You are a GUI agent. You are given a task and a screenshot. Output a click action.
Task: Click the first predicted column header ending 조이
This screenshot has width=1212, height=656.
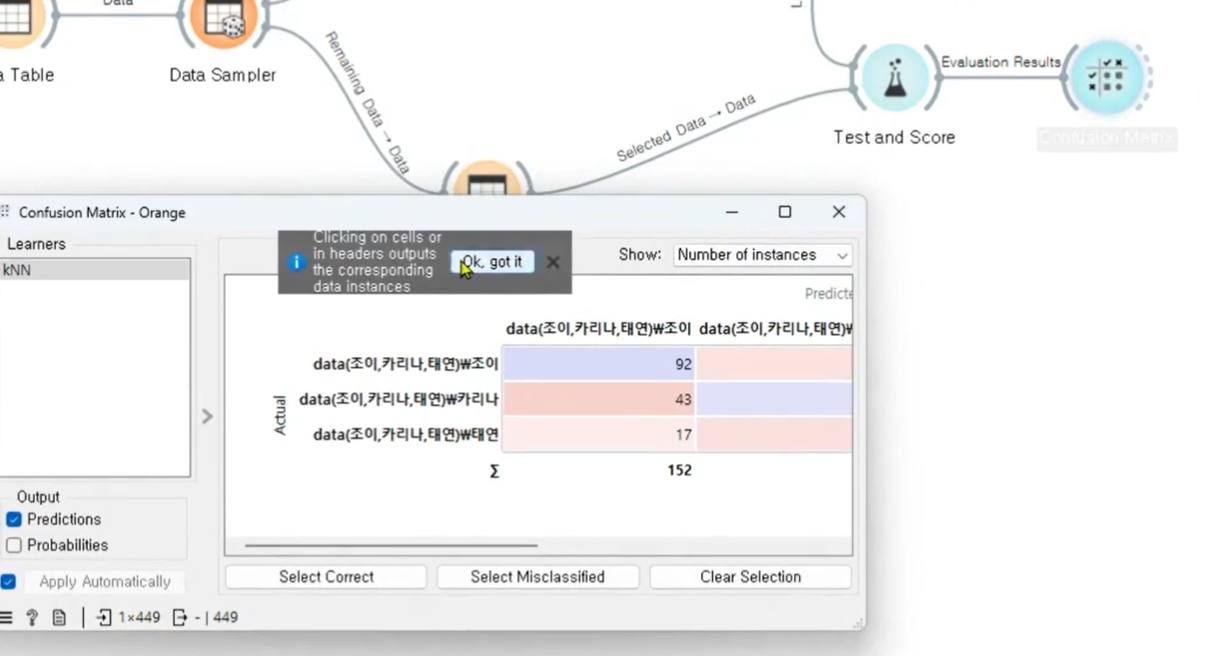pyautogui.click(x=598, y=328)
